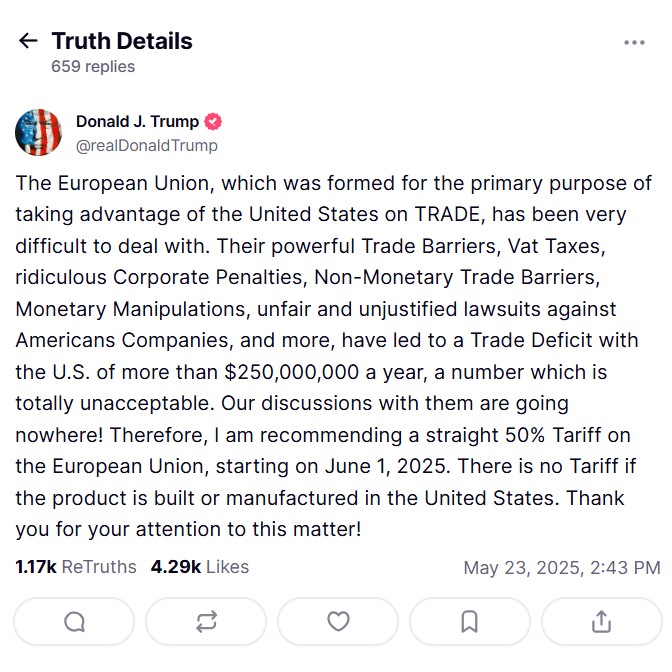This screenshot has width=672, height=672.
Task: Click the Truth Details heading
Action: tap(122, 41)
